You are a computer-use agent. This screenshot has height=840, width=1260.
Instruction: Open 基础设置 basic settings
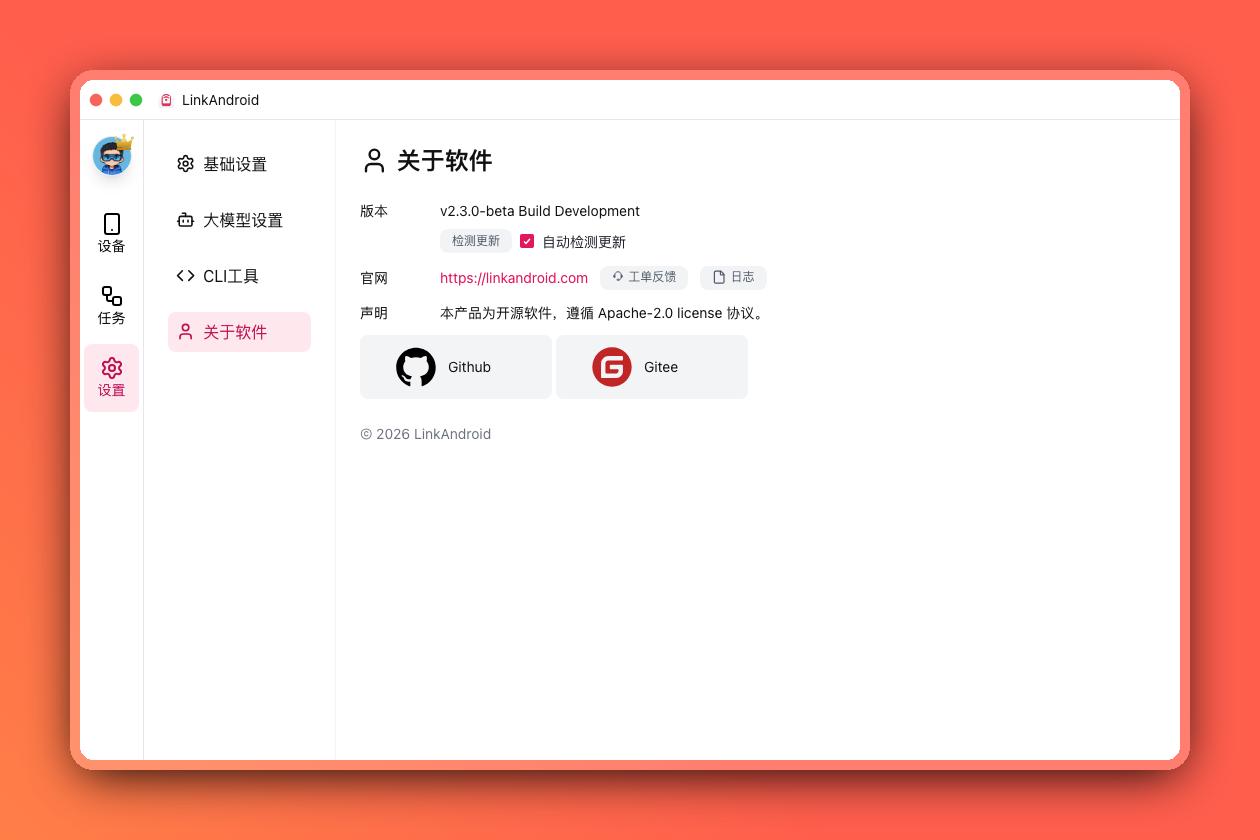pyautogui.click(x=239, y=164)
